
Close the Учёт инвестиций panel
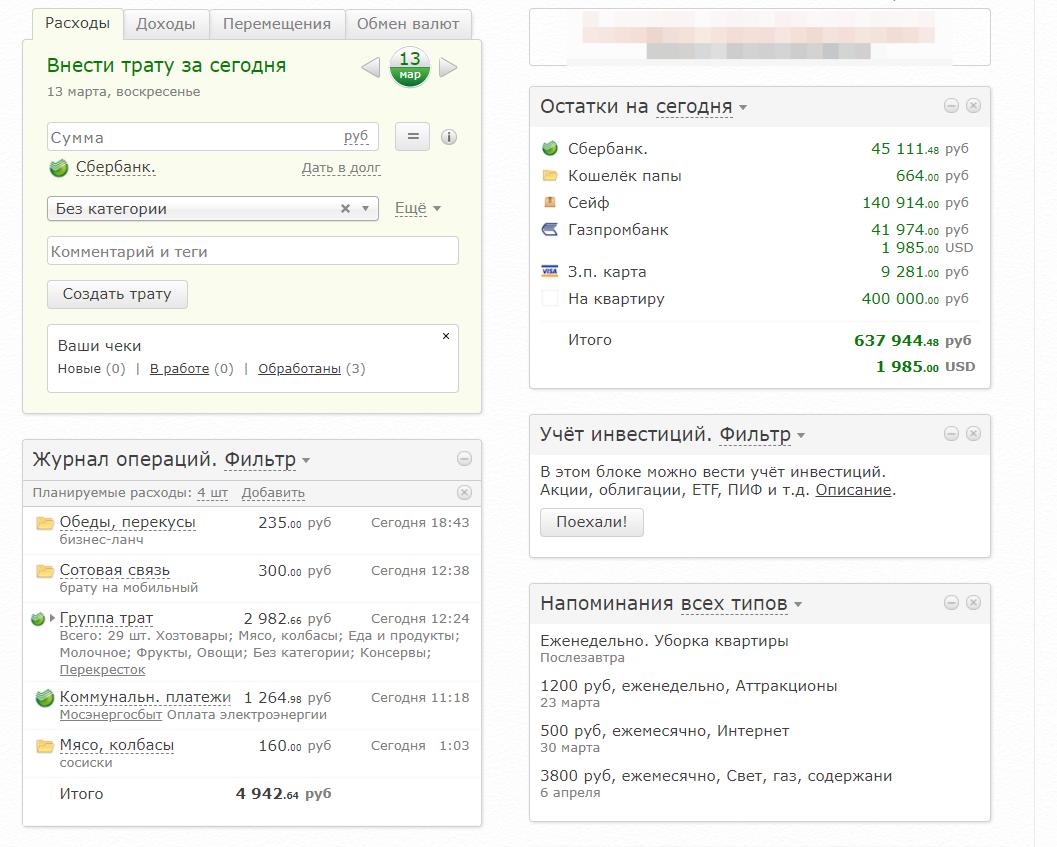[973, 434]
